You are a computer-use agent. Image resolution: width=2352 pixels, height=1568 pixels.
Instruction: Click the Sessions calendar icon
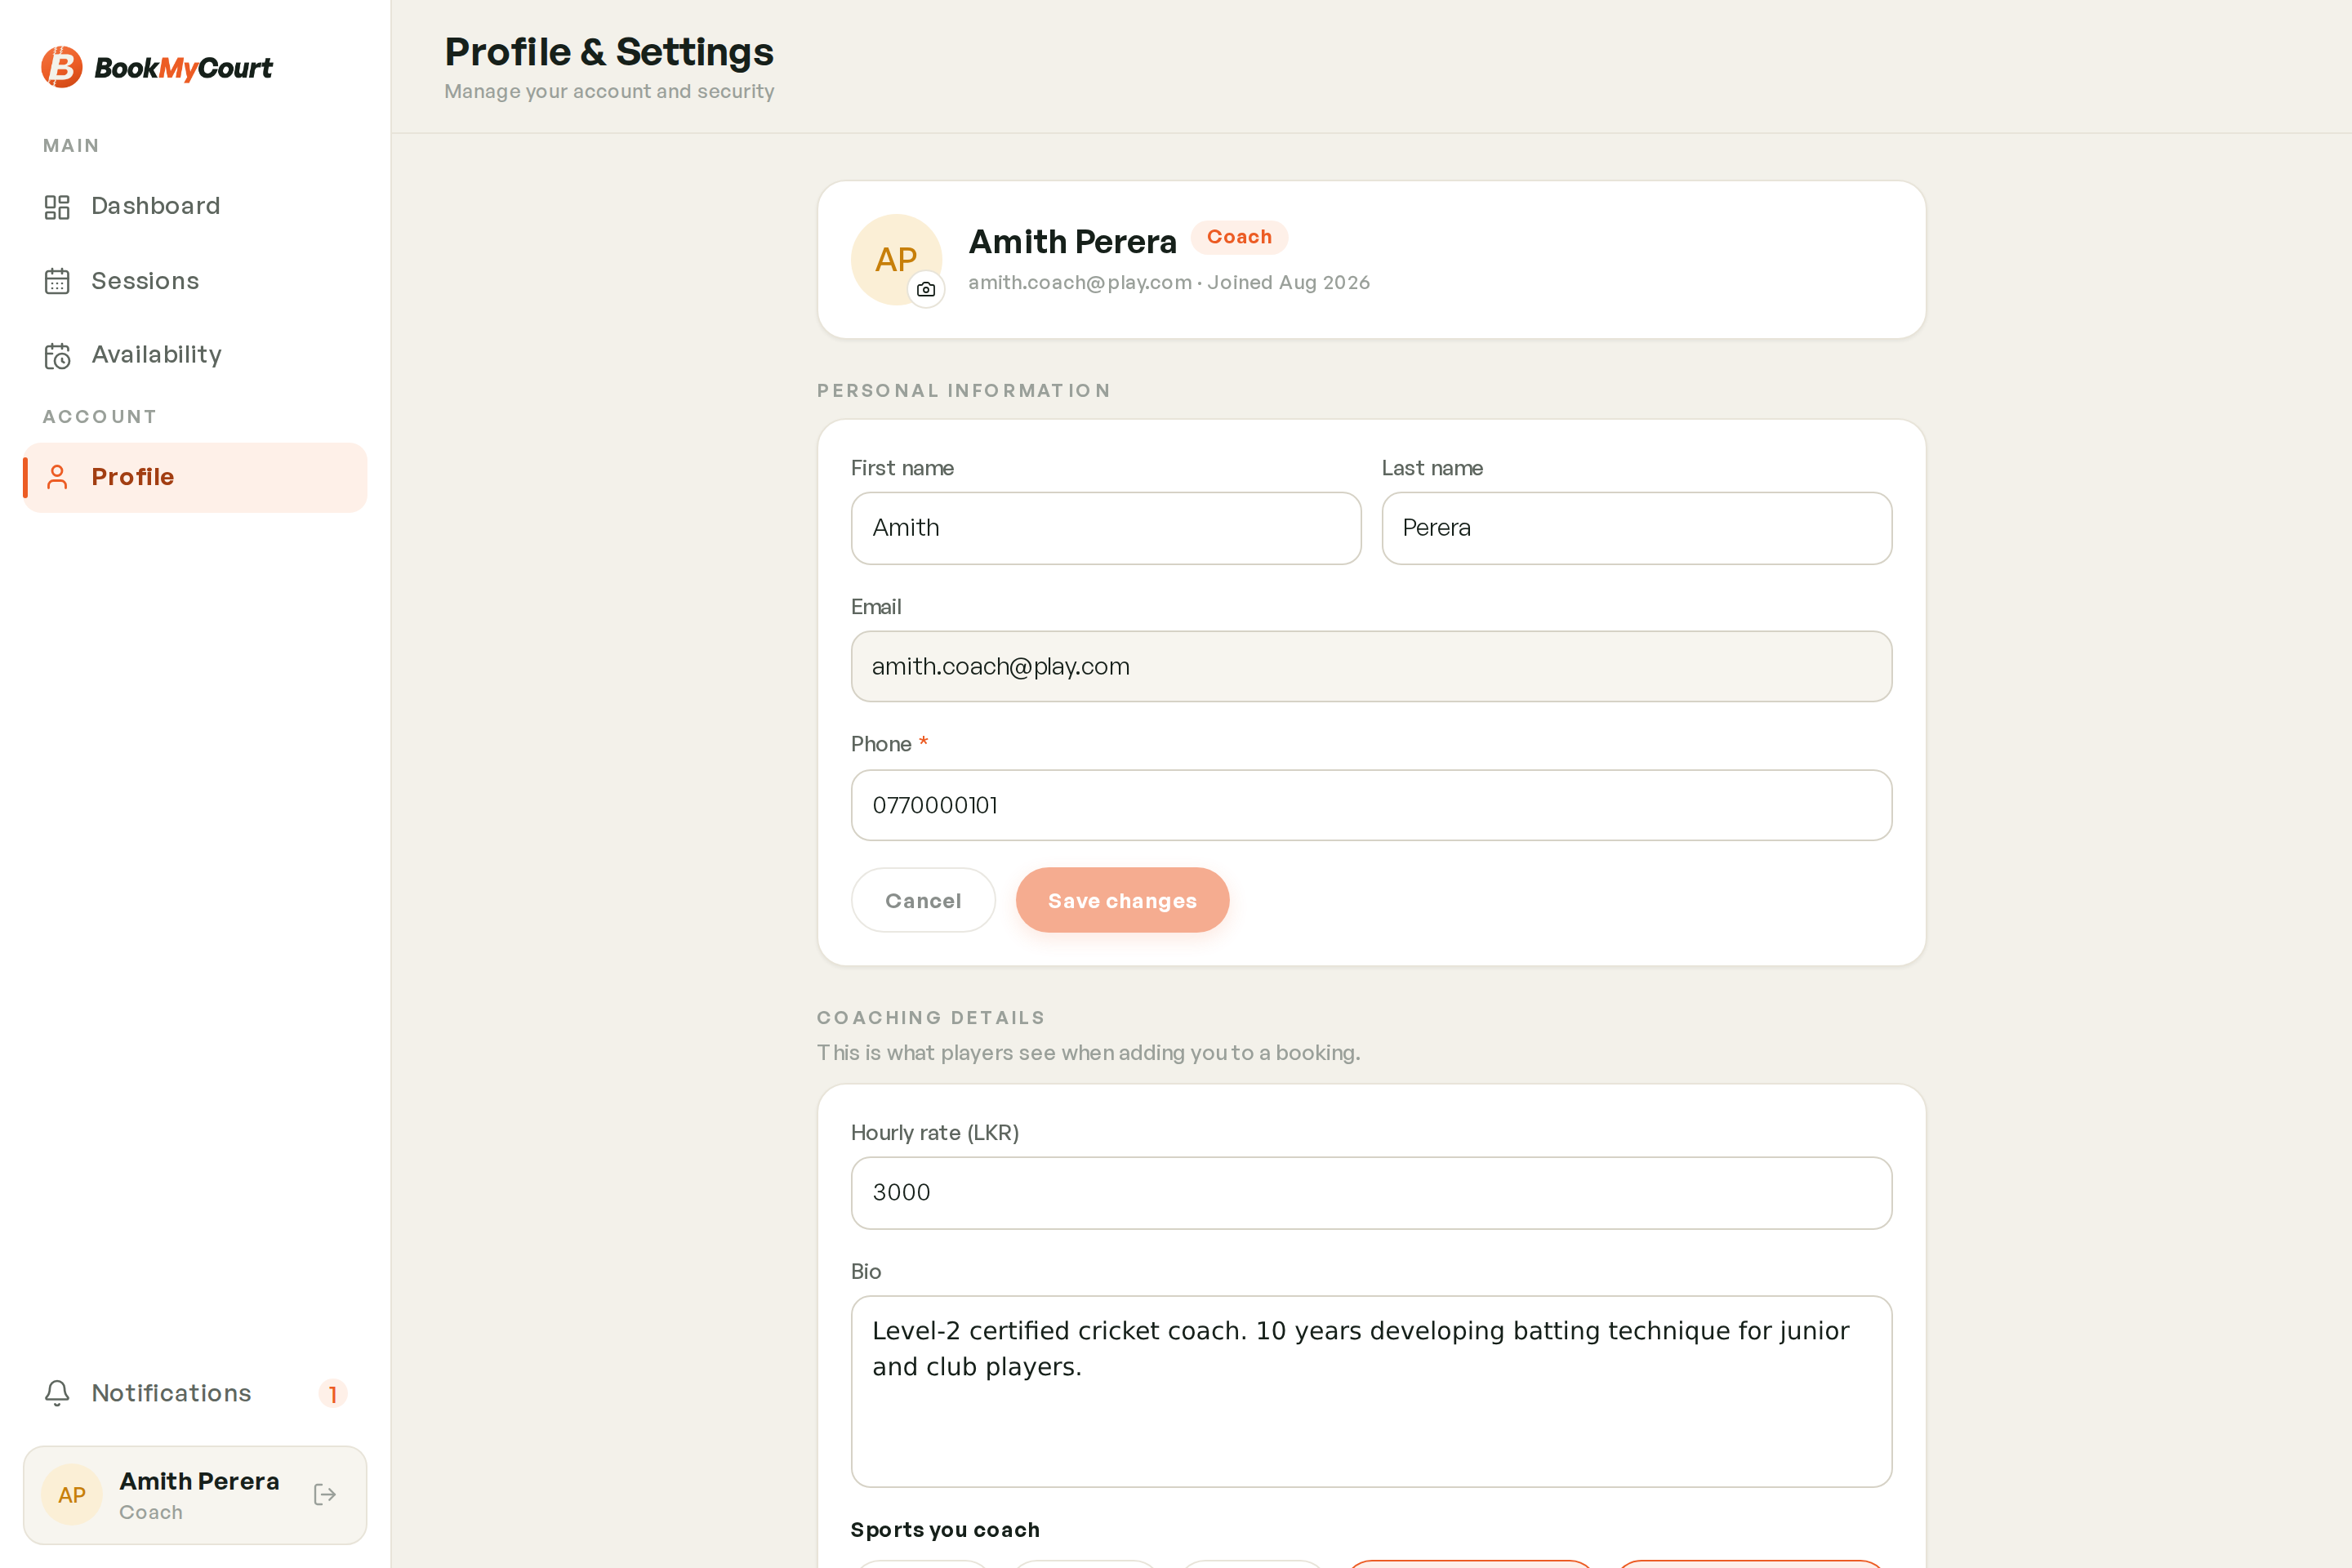point(57,282)
